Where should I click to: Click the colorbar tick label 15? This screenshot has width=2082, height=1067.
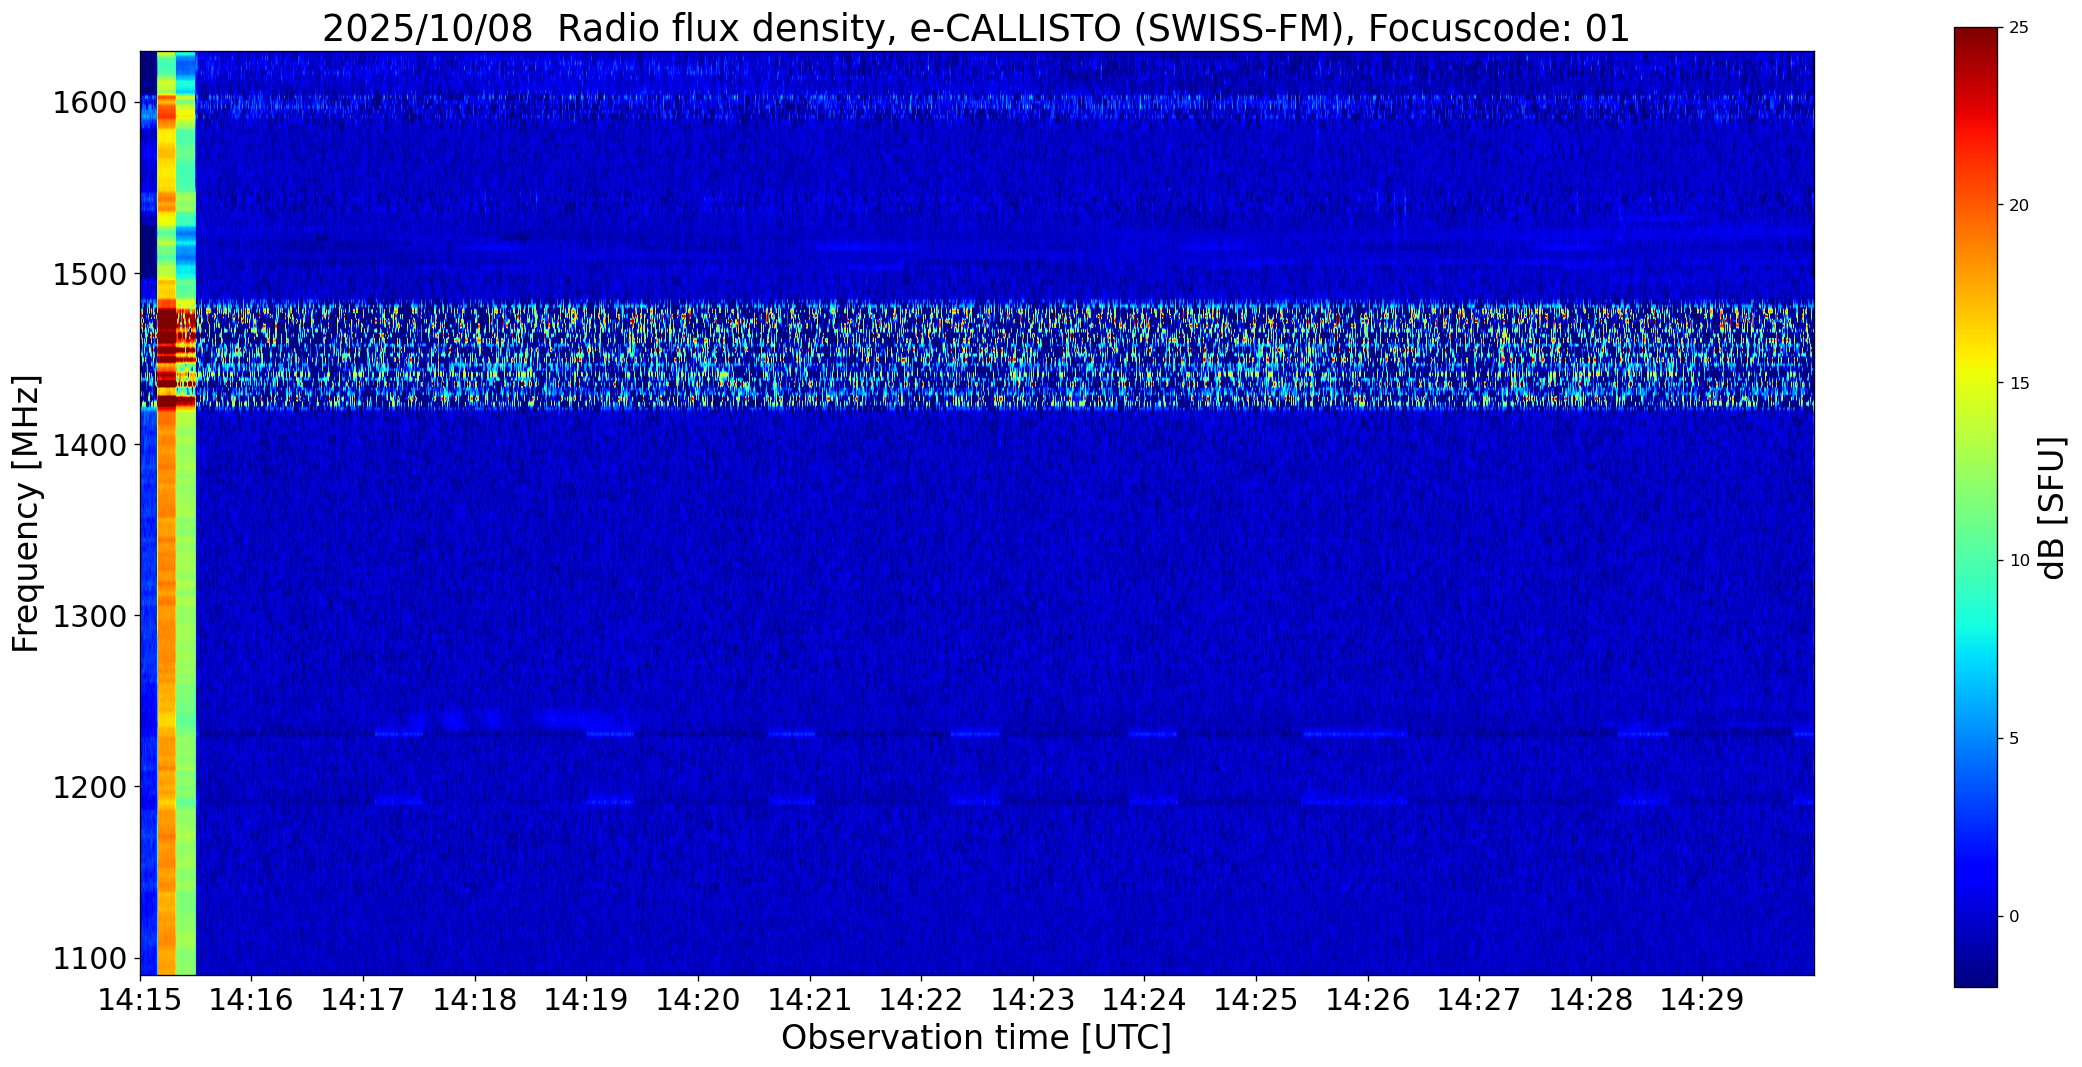point(2019,383)
